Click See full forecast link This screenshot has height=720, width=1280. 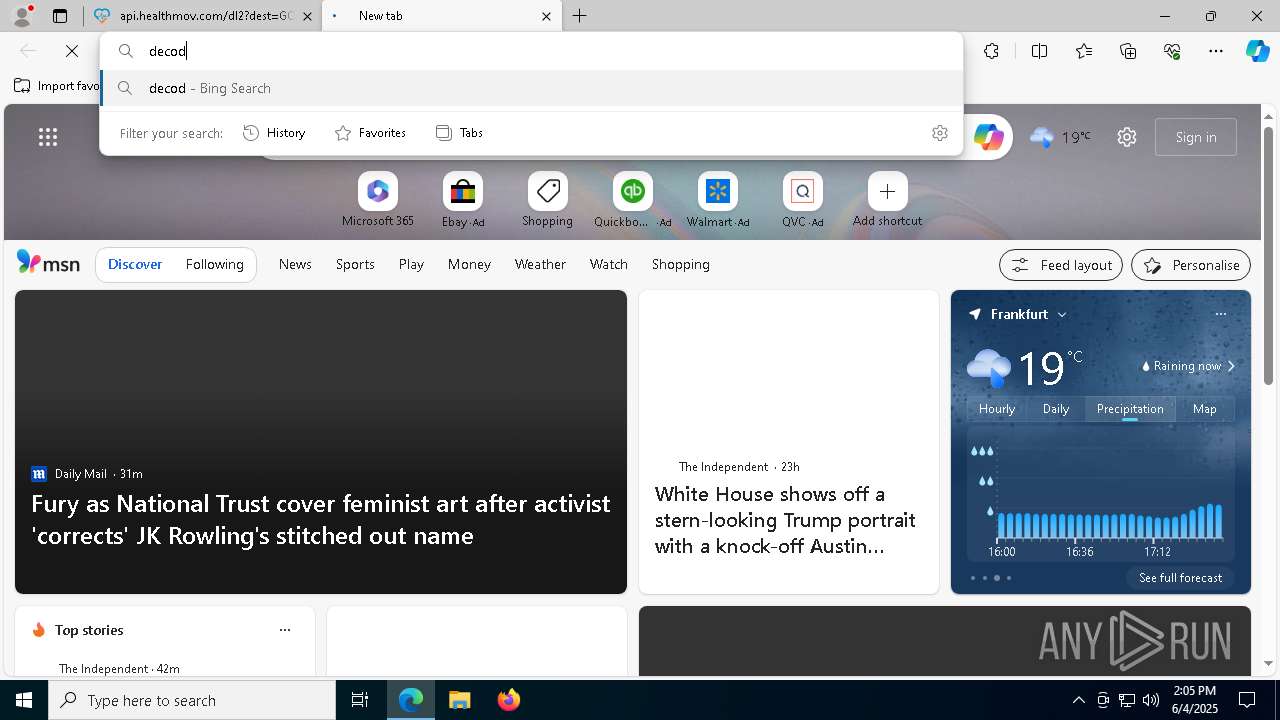click(x=1180, y=578)
